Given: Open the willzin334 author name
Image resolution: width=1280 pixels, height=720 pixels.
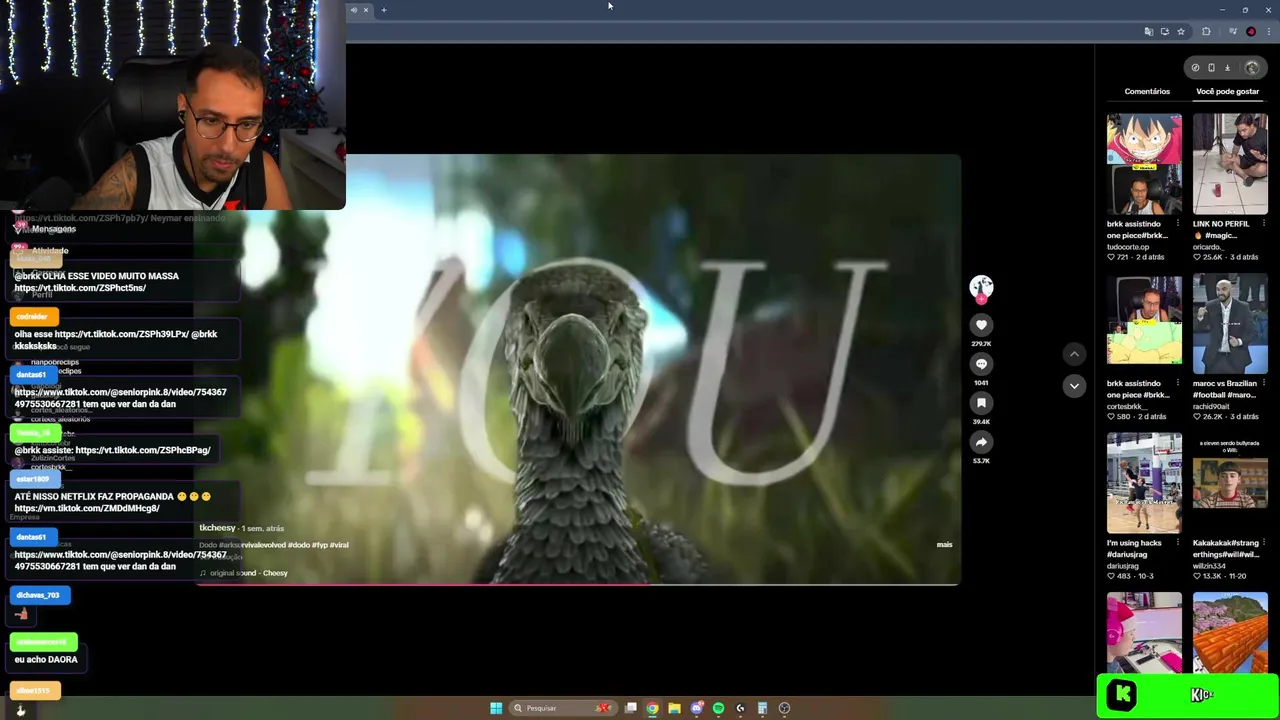Looking at the screenshot, I should [1210, 566].
